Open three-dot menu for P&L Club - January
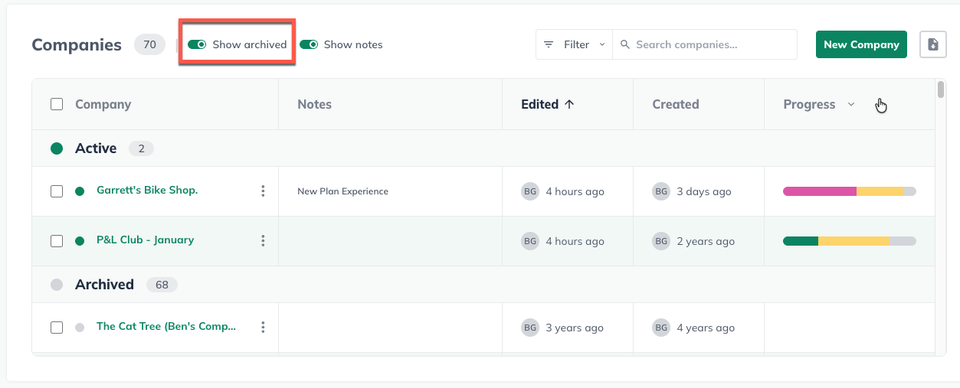This screenshot has width=960, height=388. pos(263,241)
